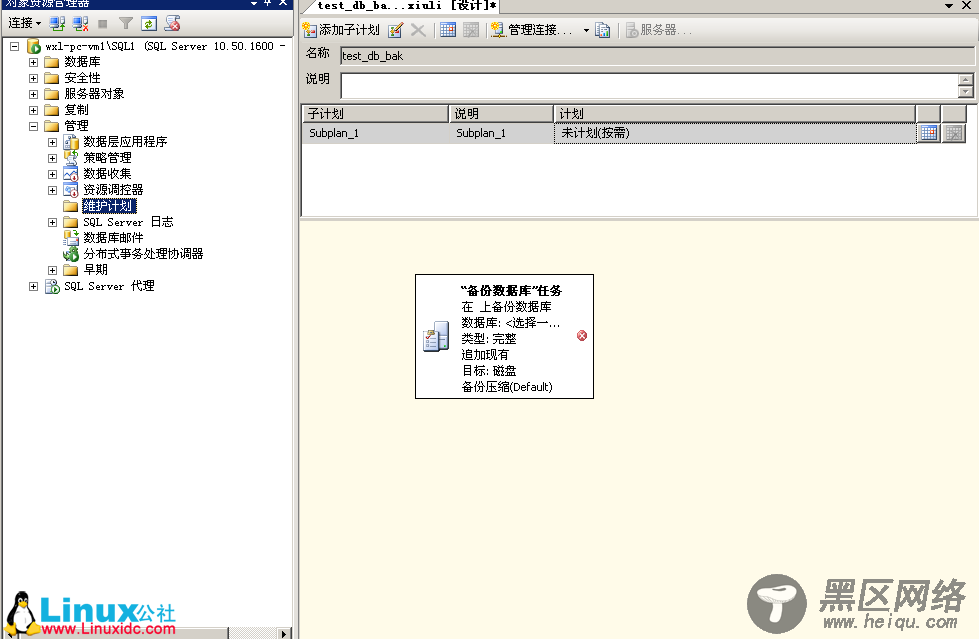
Task: Select the wxl-pc-vm1\SQL1 server icon
Action: click(x=34, y=46)
